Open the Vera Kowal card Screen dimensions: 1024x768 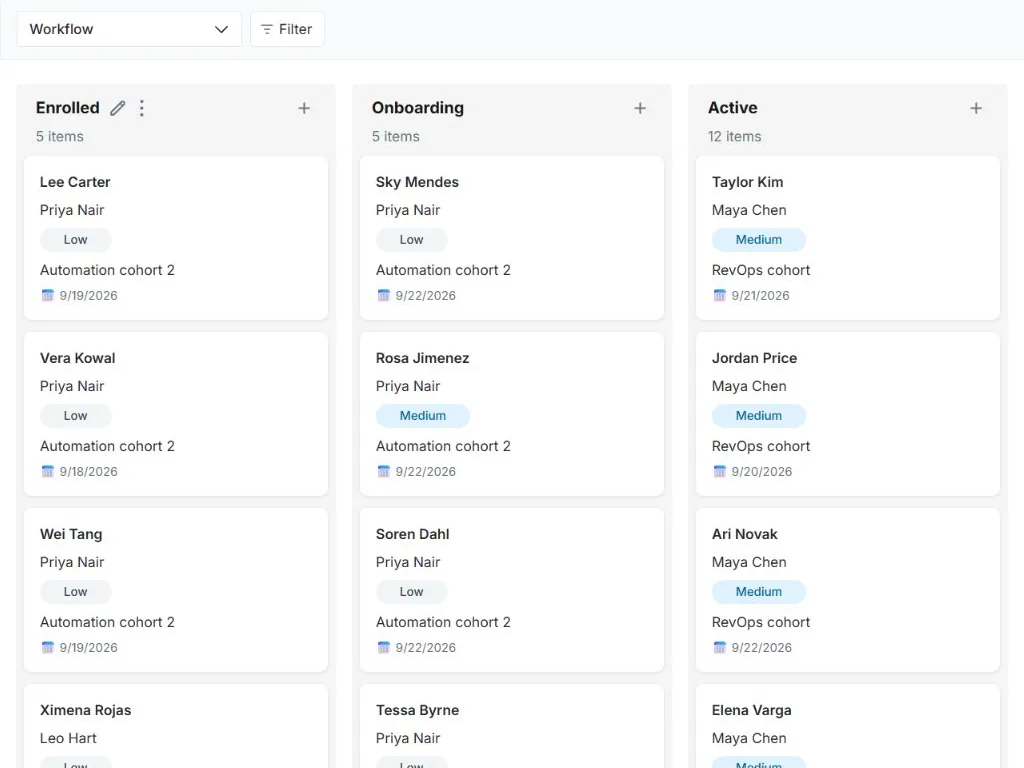pyautogui.click(x=176, y=414)
